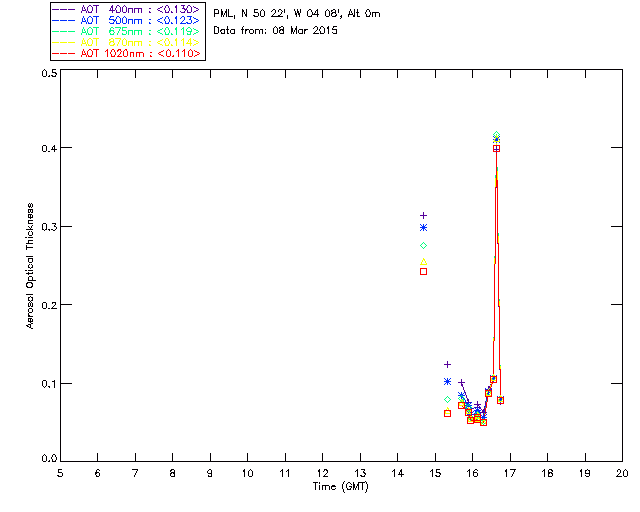Click the red square at the 0.4 peak
The image size is (640, 512).
[x=496, y=149]
